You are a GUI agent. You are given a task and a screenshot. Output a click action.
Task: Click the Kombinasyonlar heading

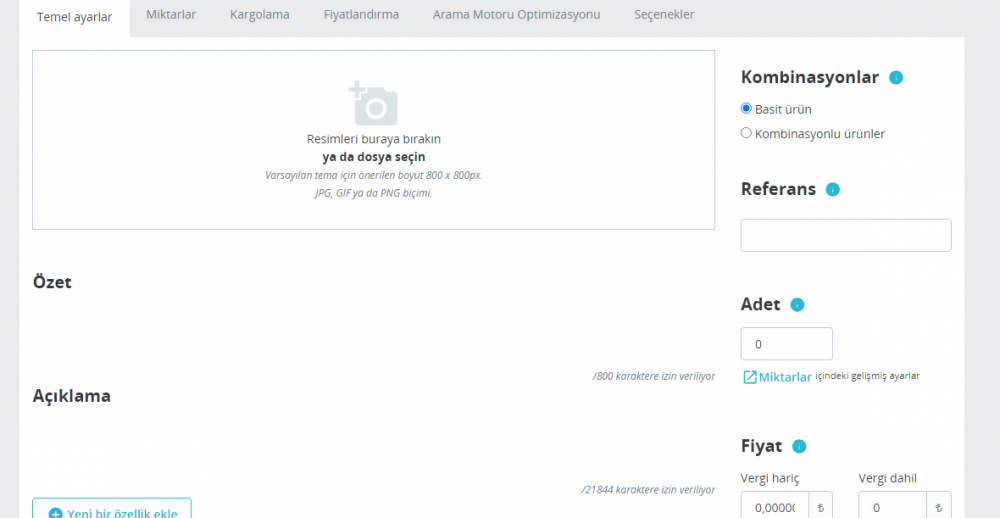810,77
